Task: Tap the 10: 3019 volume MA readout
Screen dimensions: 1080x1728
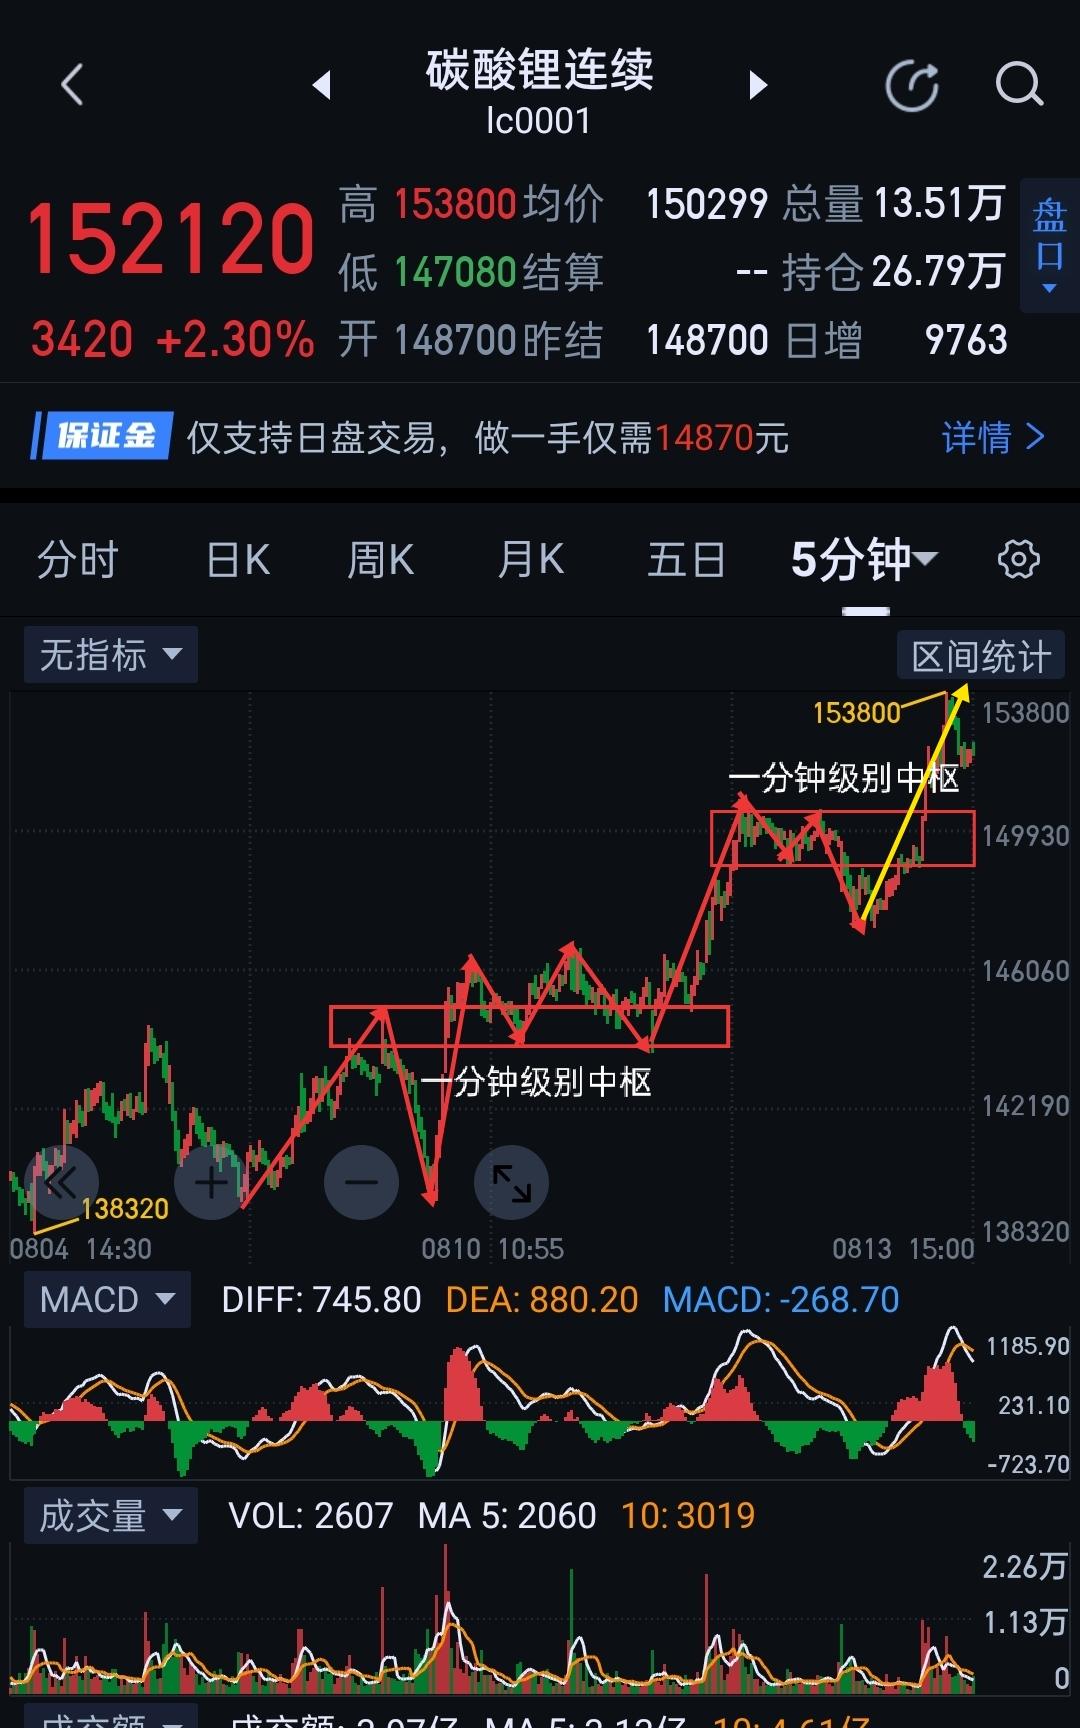Action: coord(688,1516)
